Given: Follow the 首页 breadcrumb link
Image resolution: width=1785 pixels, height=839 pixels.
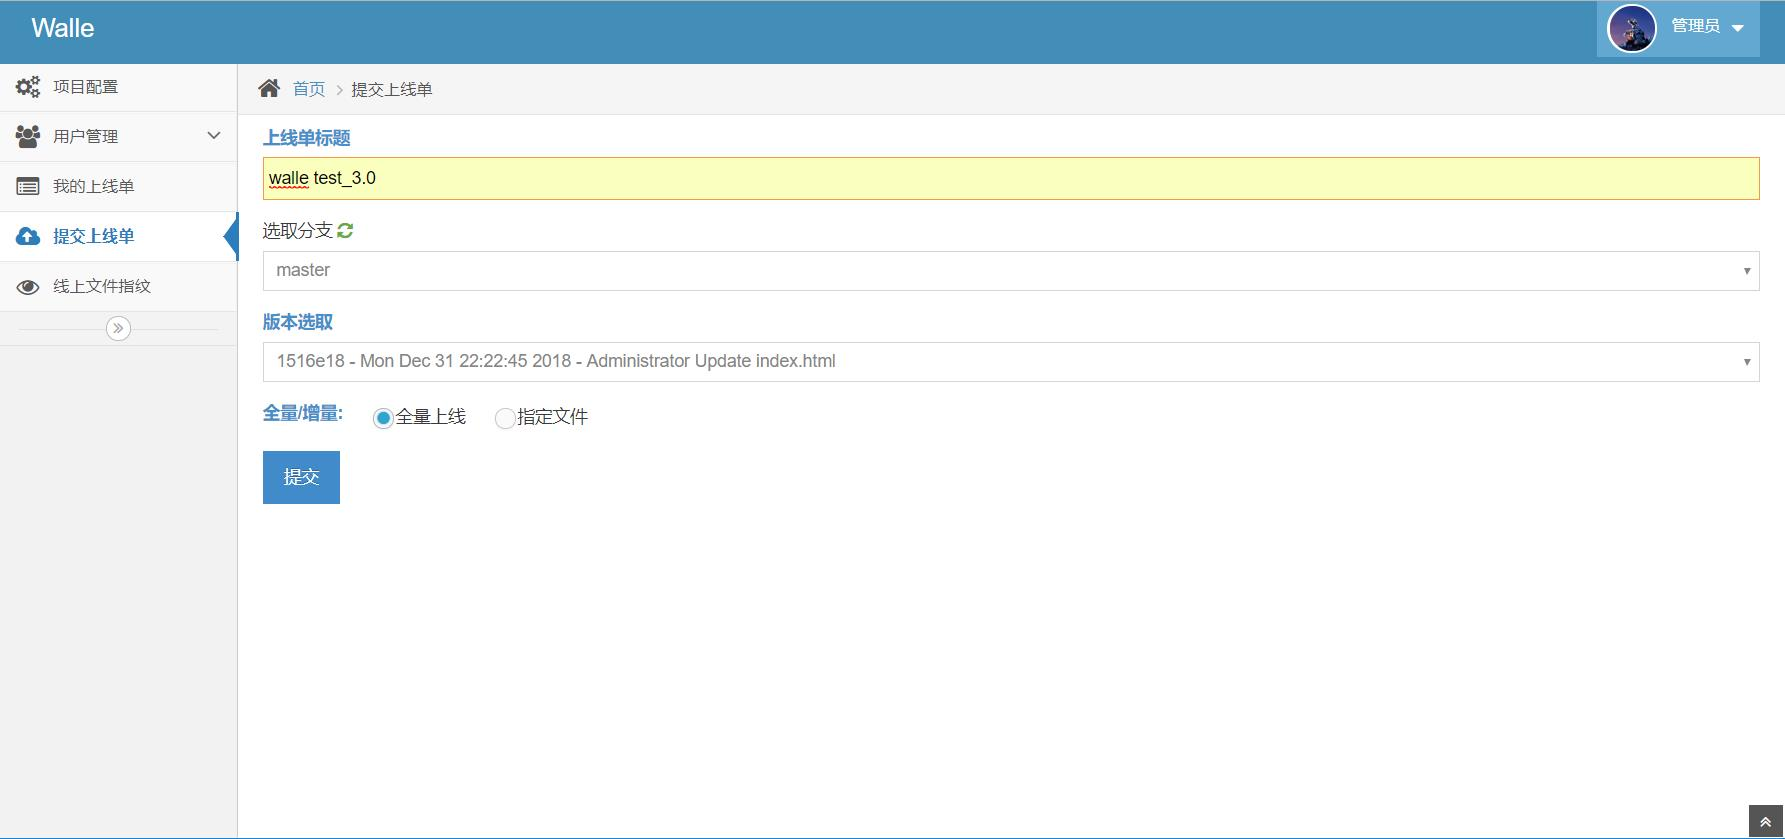Looking at the screenshot, I should [x=309, y=89].
